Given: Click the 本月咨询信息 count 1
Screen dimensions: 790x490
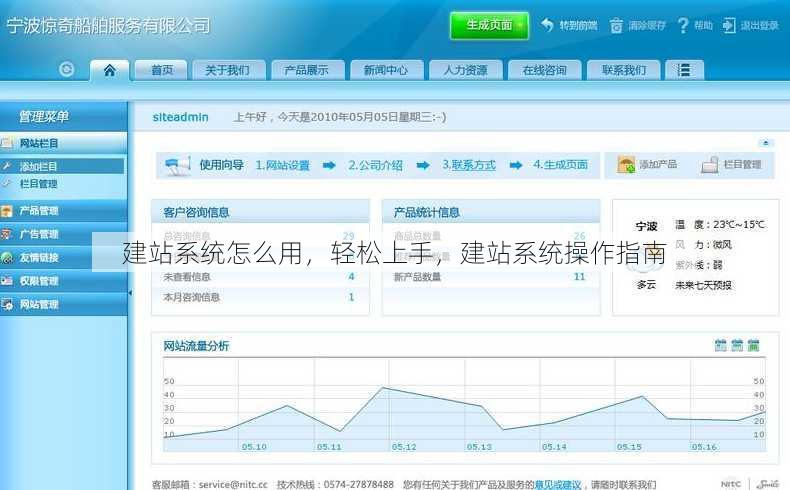Looking at the screenshot, I should 351,297.
